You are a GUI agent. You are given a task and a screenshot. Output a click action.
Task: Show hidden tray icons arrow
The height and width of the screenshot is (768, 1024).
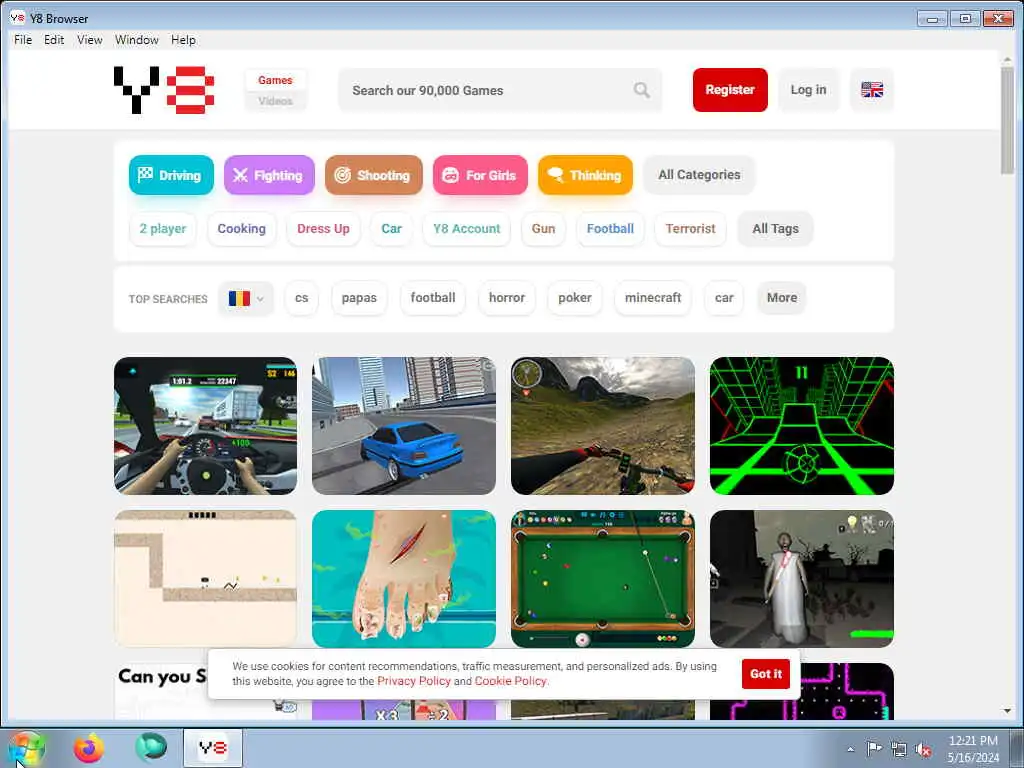pyautogui.click(x=850, y=750)
